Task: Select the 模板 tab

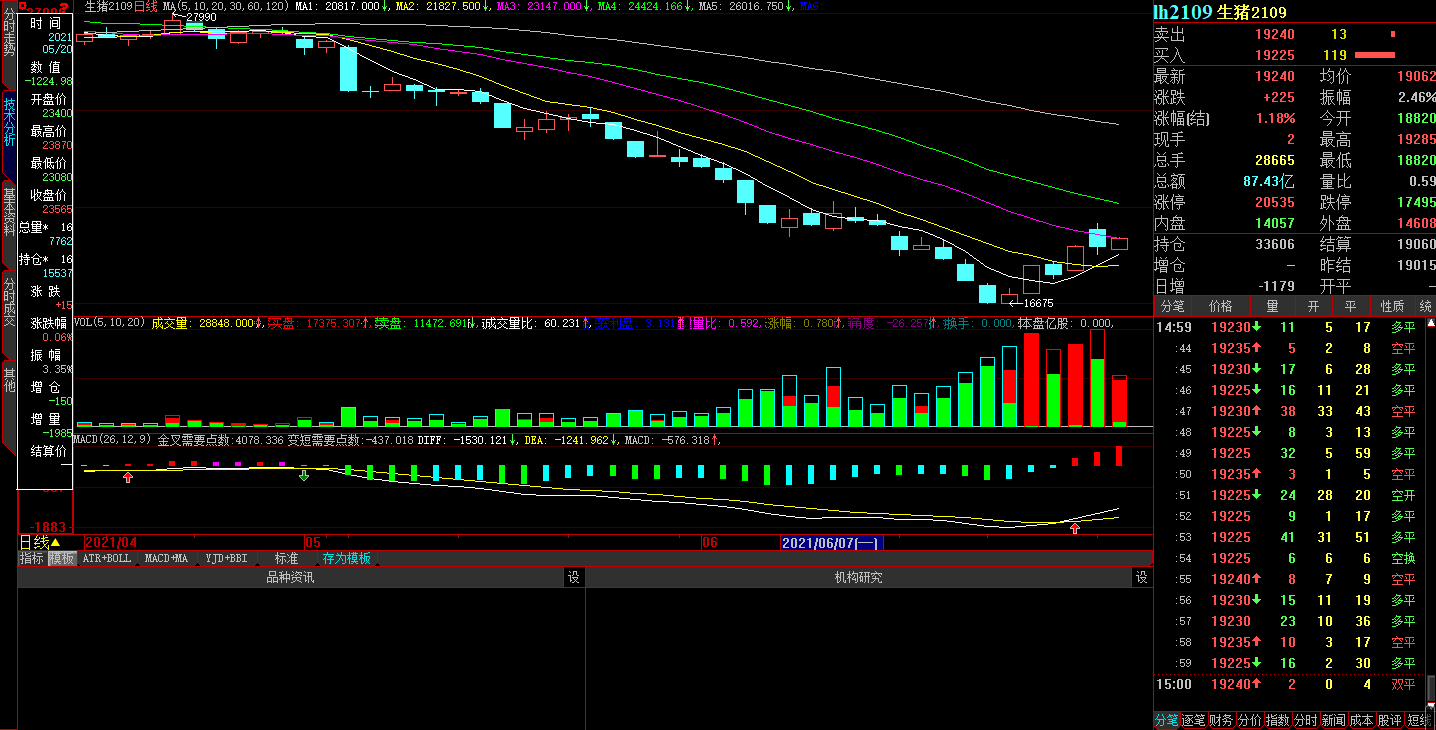Action: coord(62,558)
